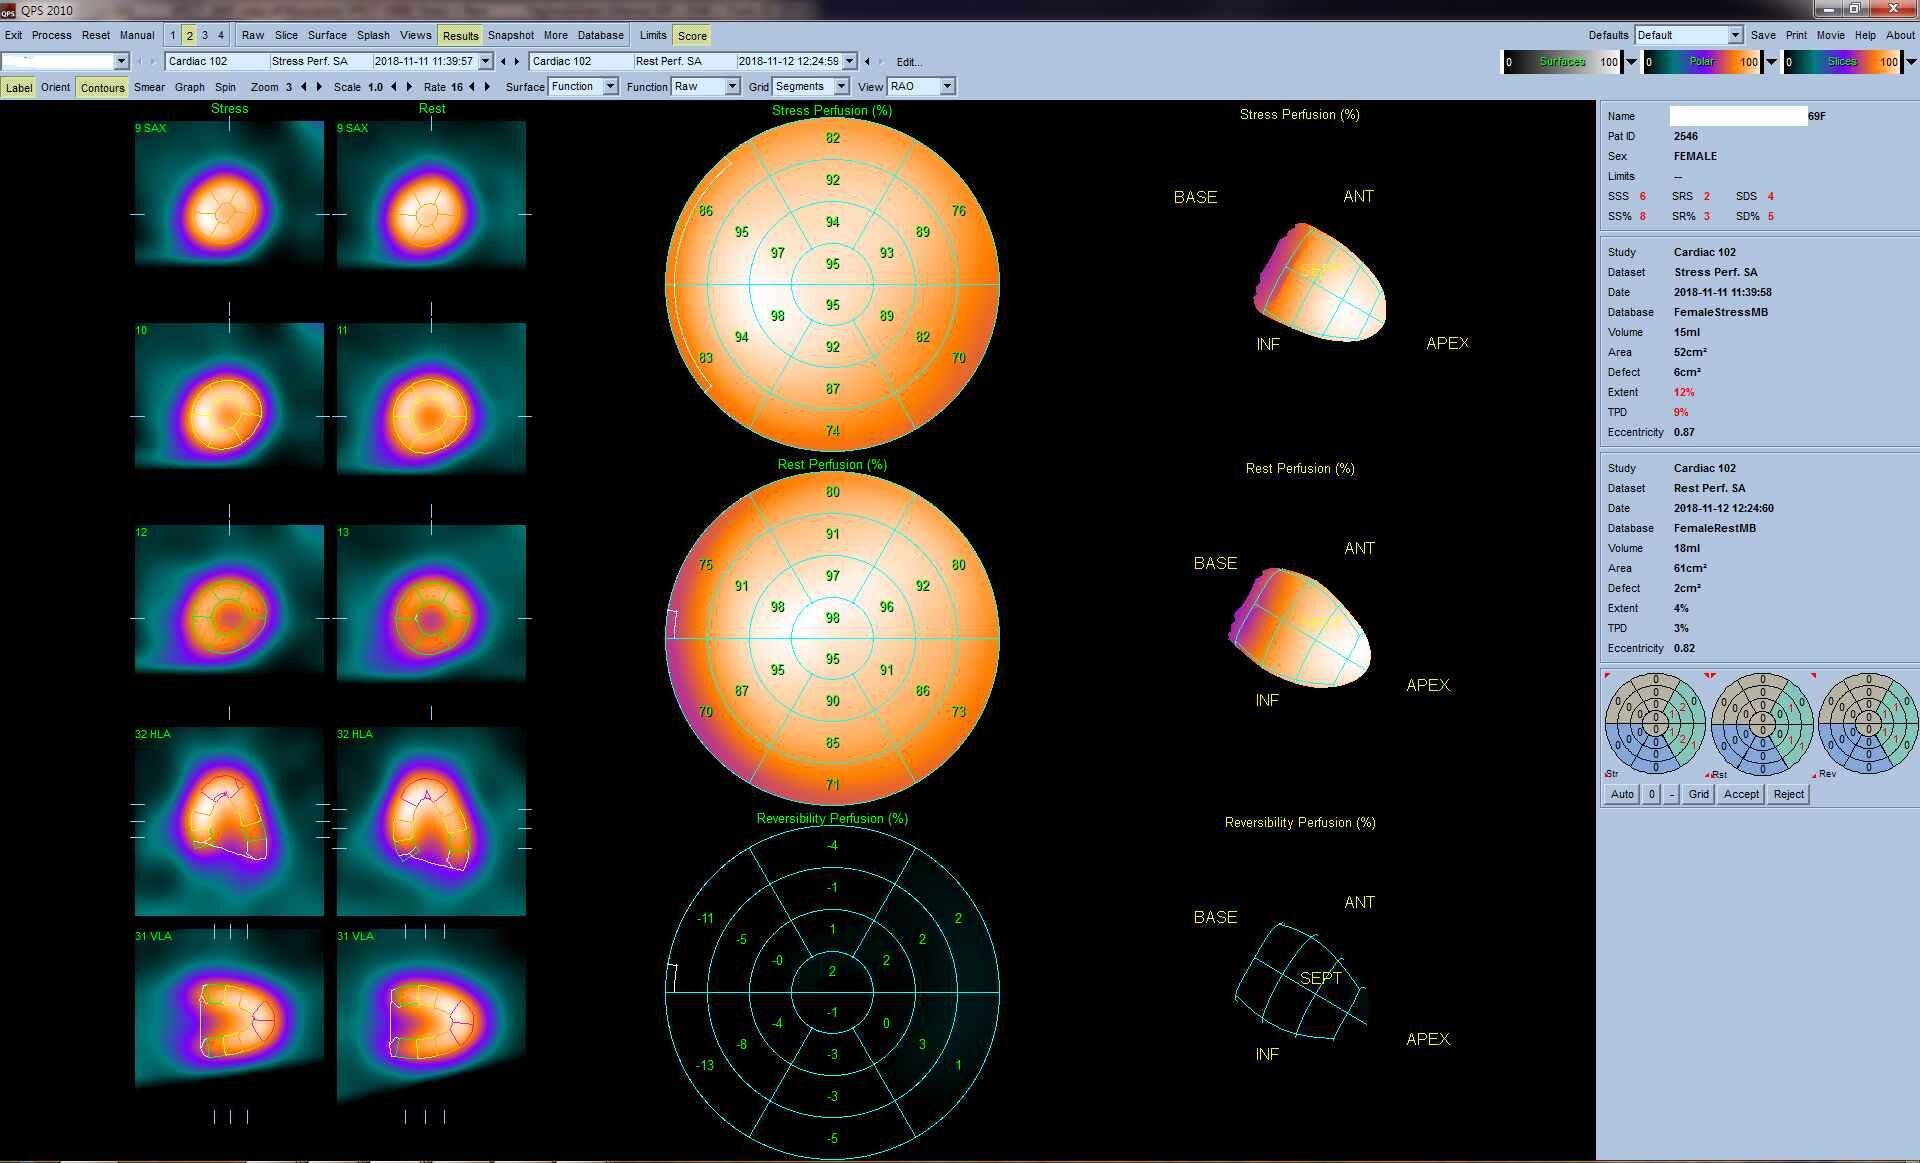
Task: Click the Surfaces color scale bar
Action: click(1562, 62)
